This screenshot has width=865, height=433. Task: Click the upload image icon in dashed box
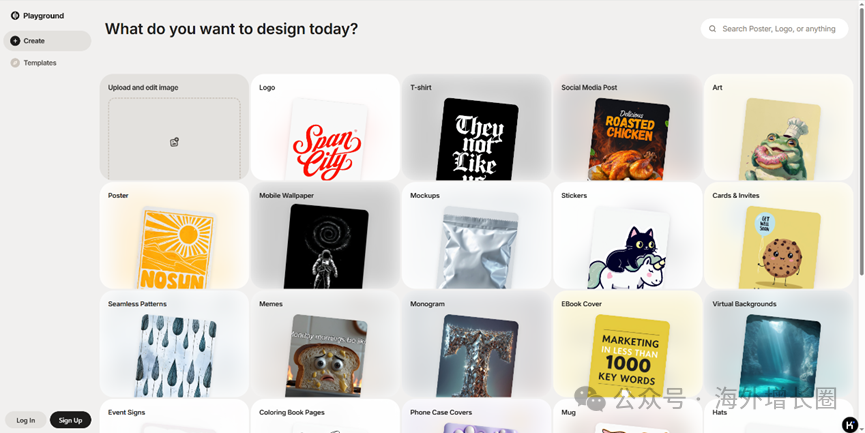click(x=174, y=142)
